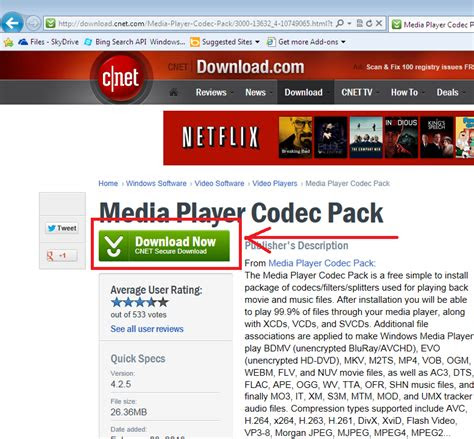Click the Favorites star icon
Screen dimensions: 474x439
click(9, 42)
